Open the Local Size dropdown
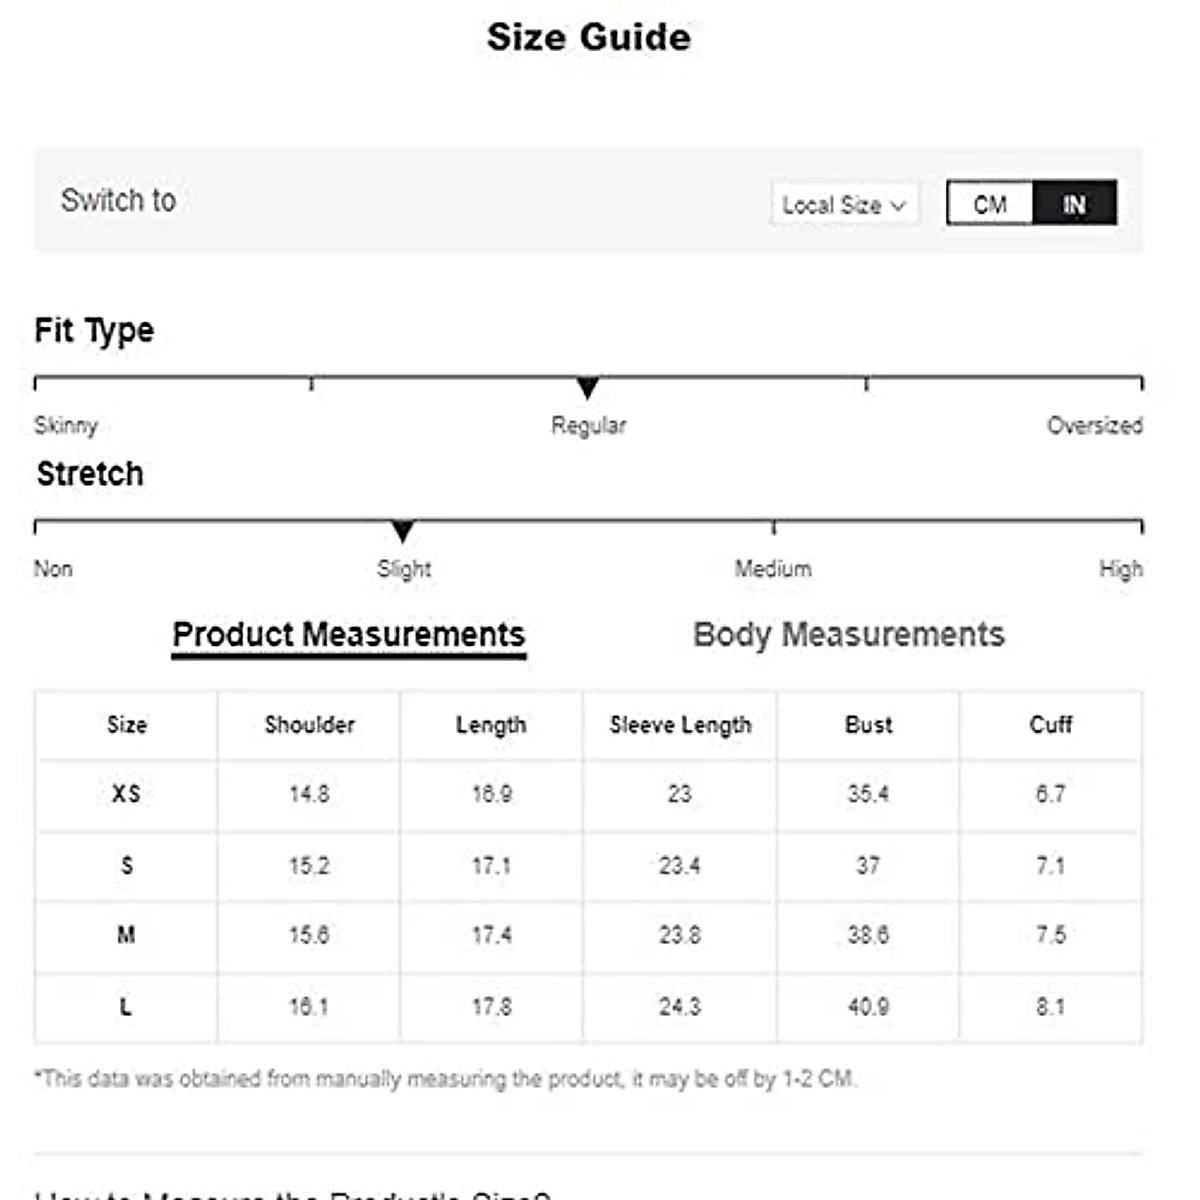Viewport: 1200px width, 1200px height. [x=843, y=205]
